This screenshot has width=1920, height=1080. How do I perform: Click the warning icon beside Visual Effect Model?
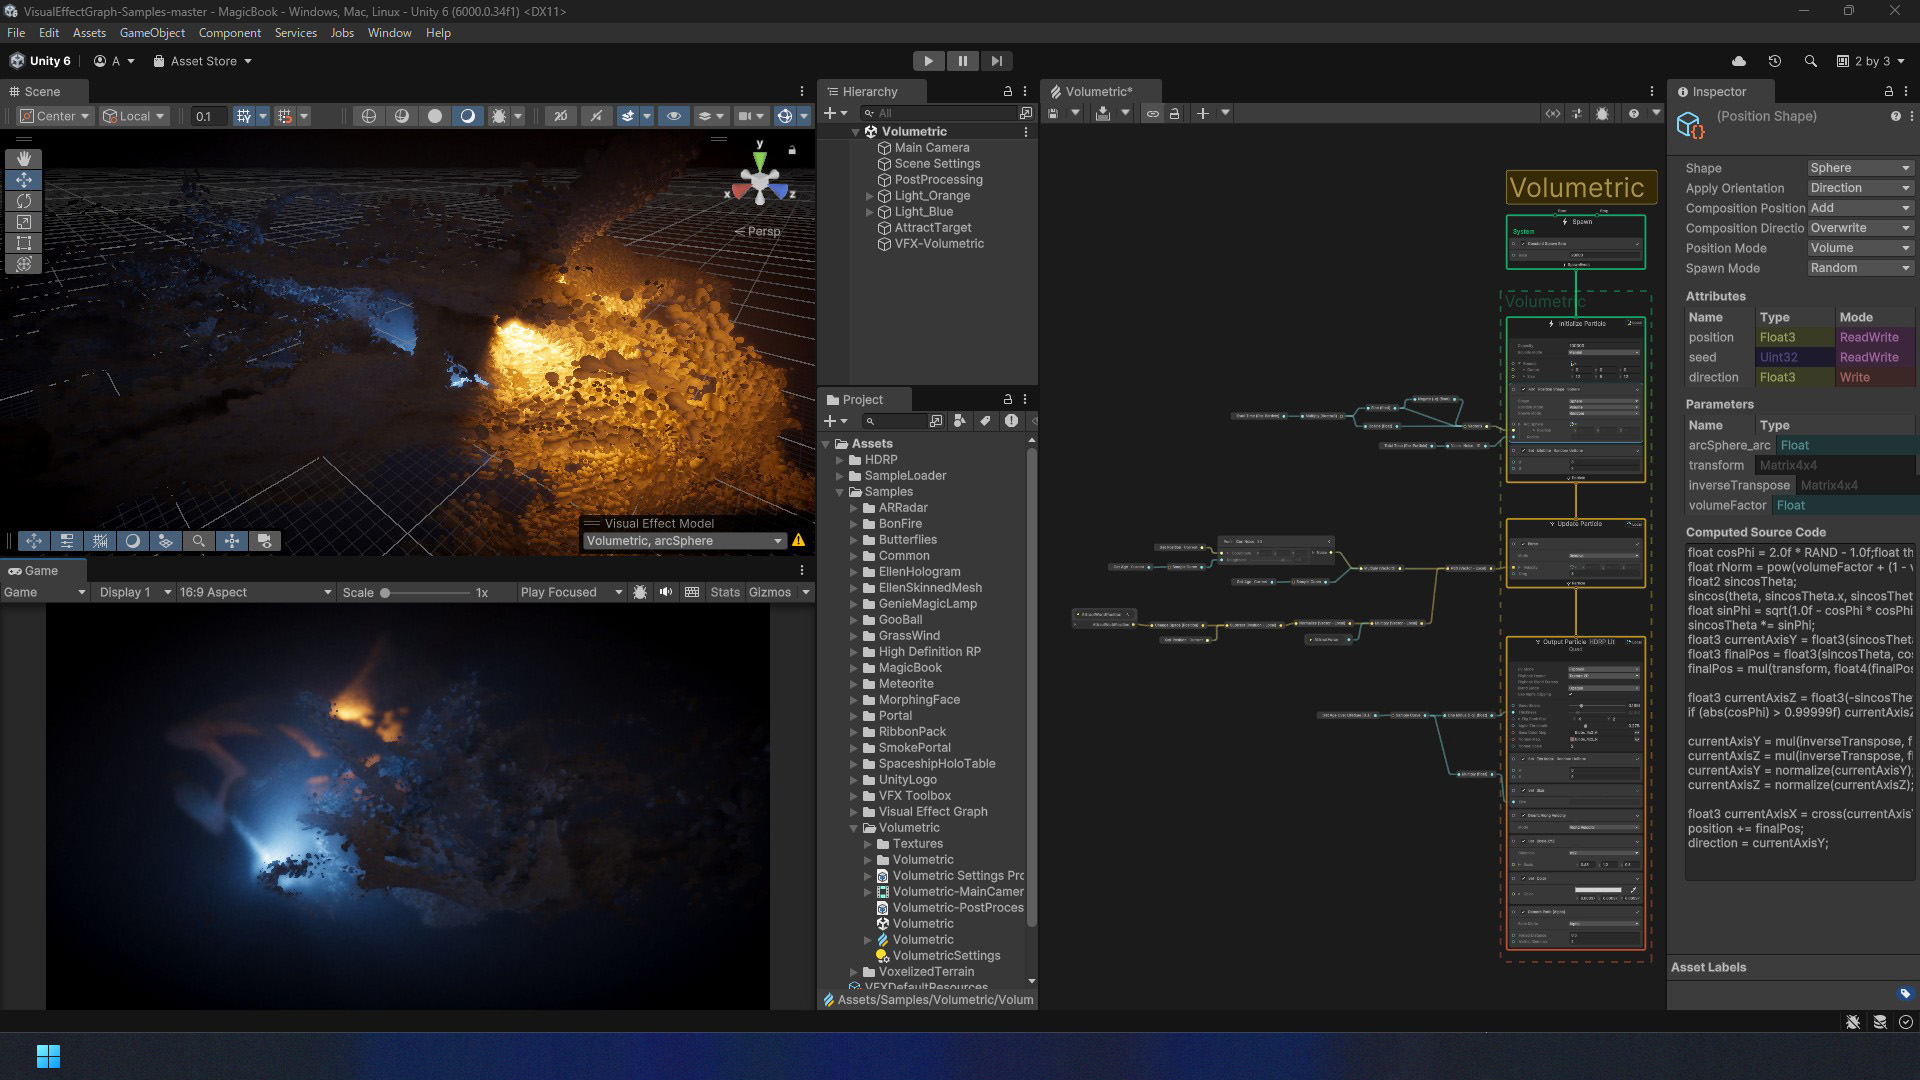coord(799,541)
